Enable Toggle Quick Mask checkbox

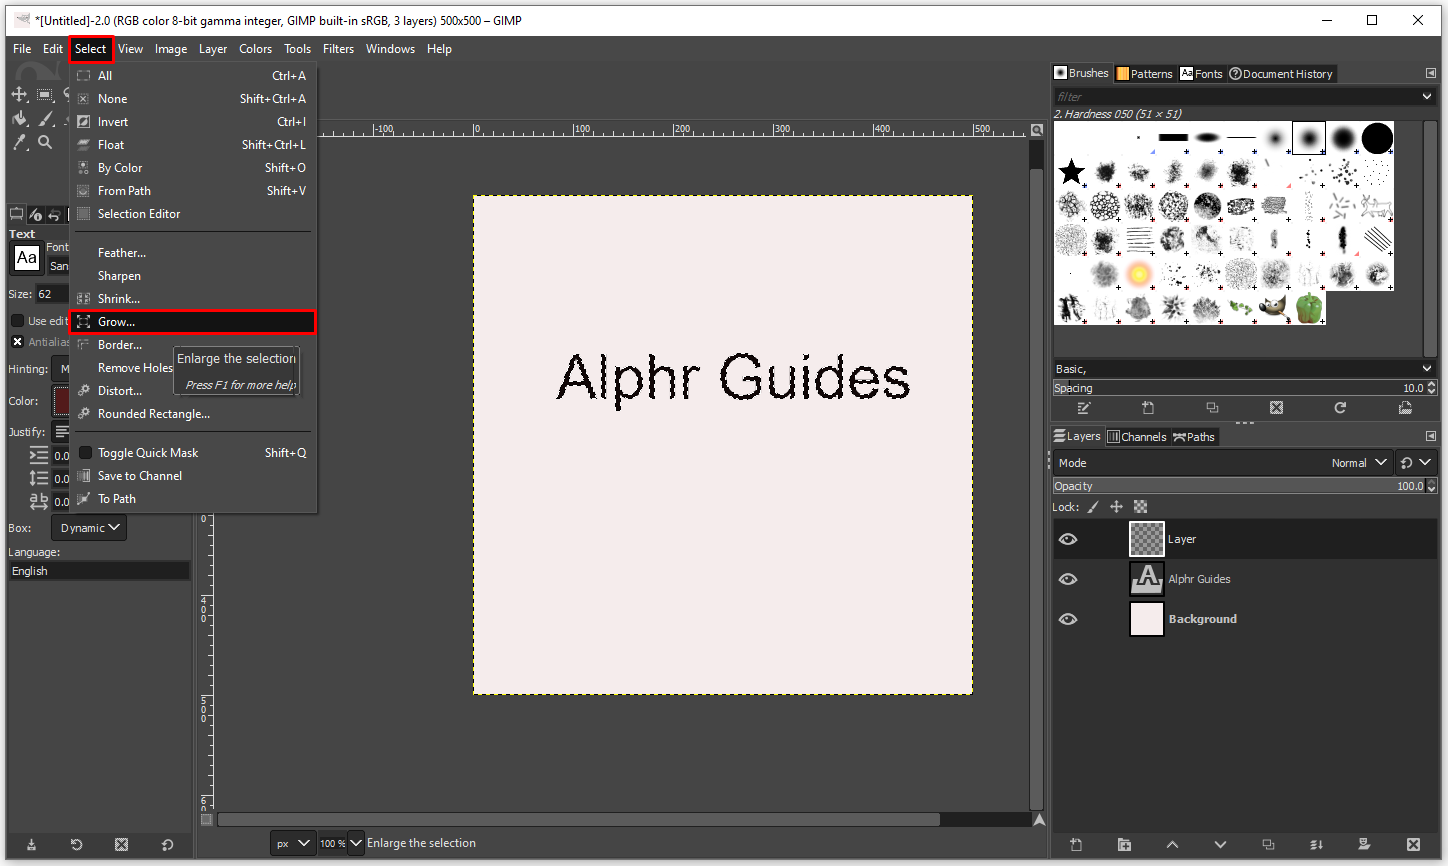coord(86,453)
